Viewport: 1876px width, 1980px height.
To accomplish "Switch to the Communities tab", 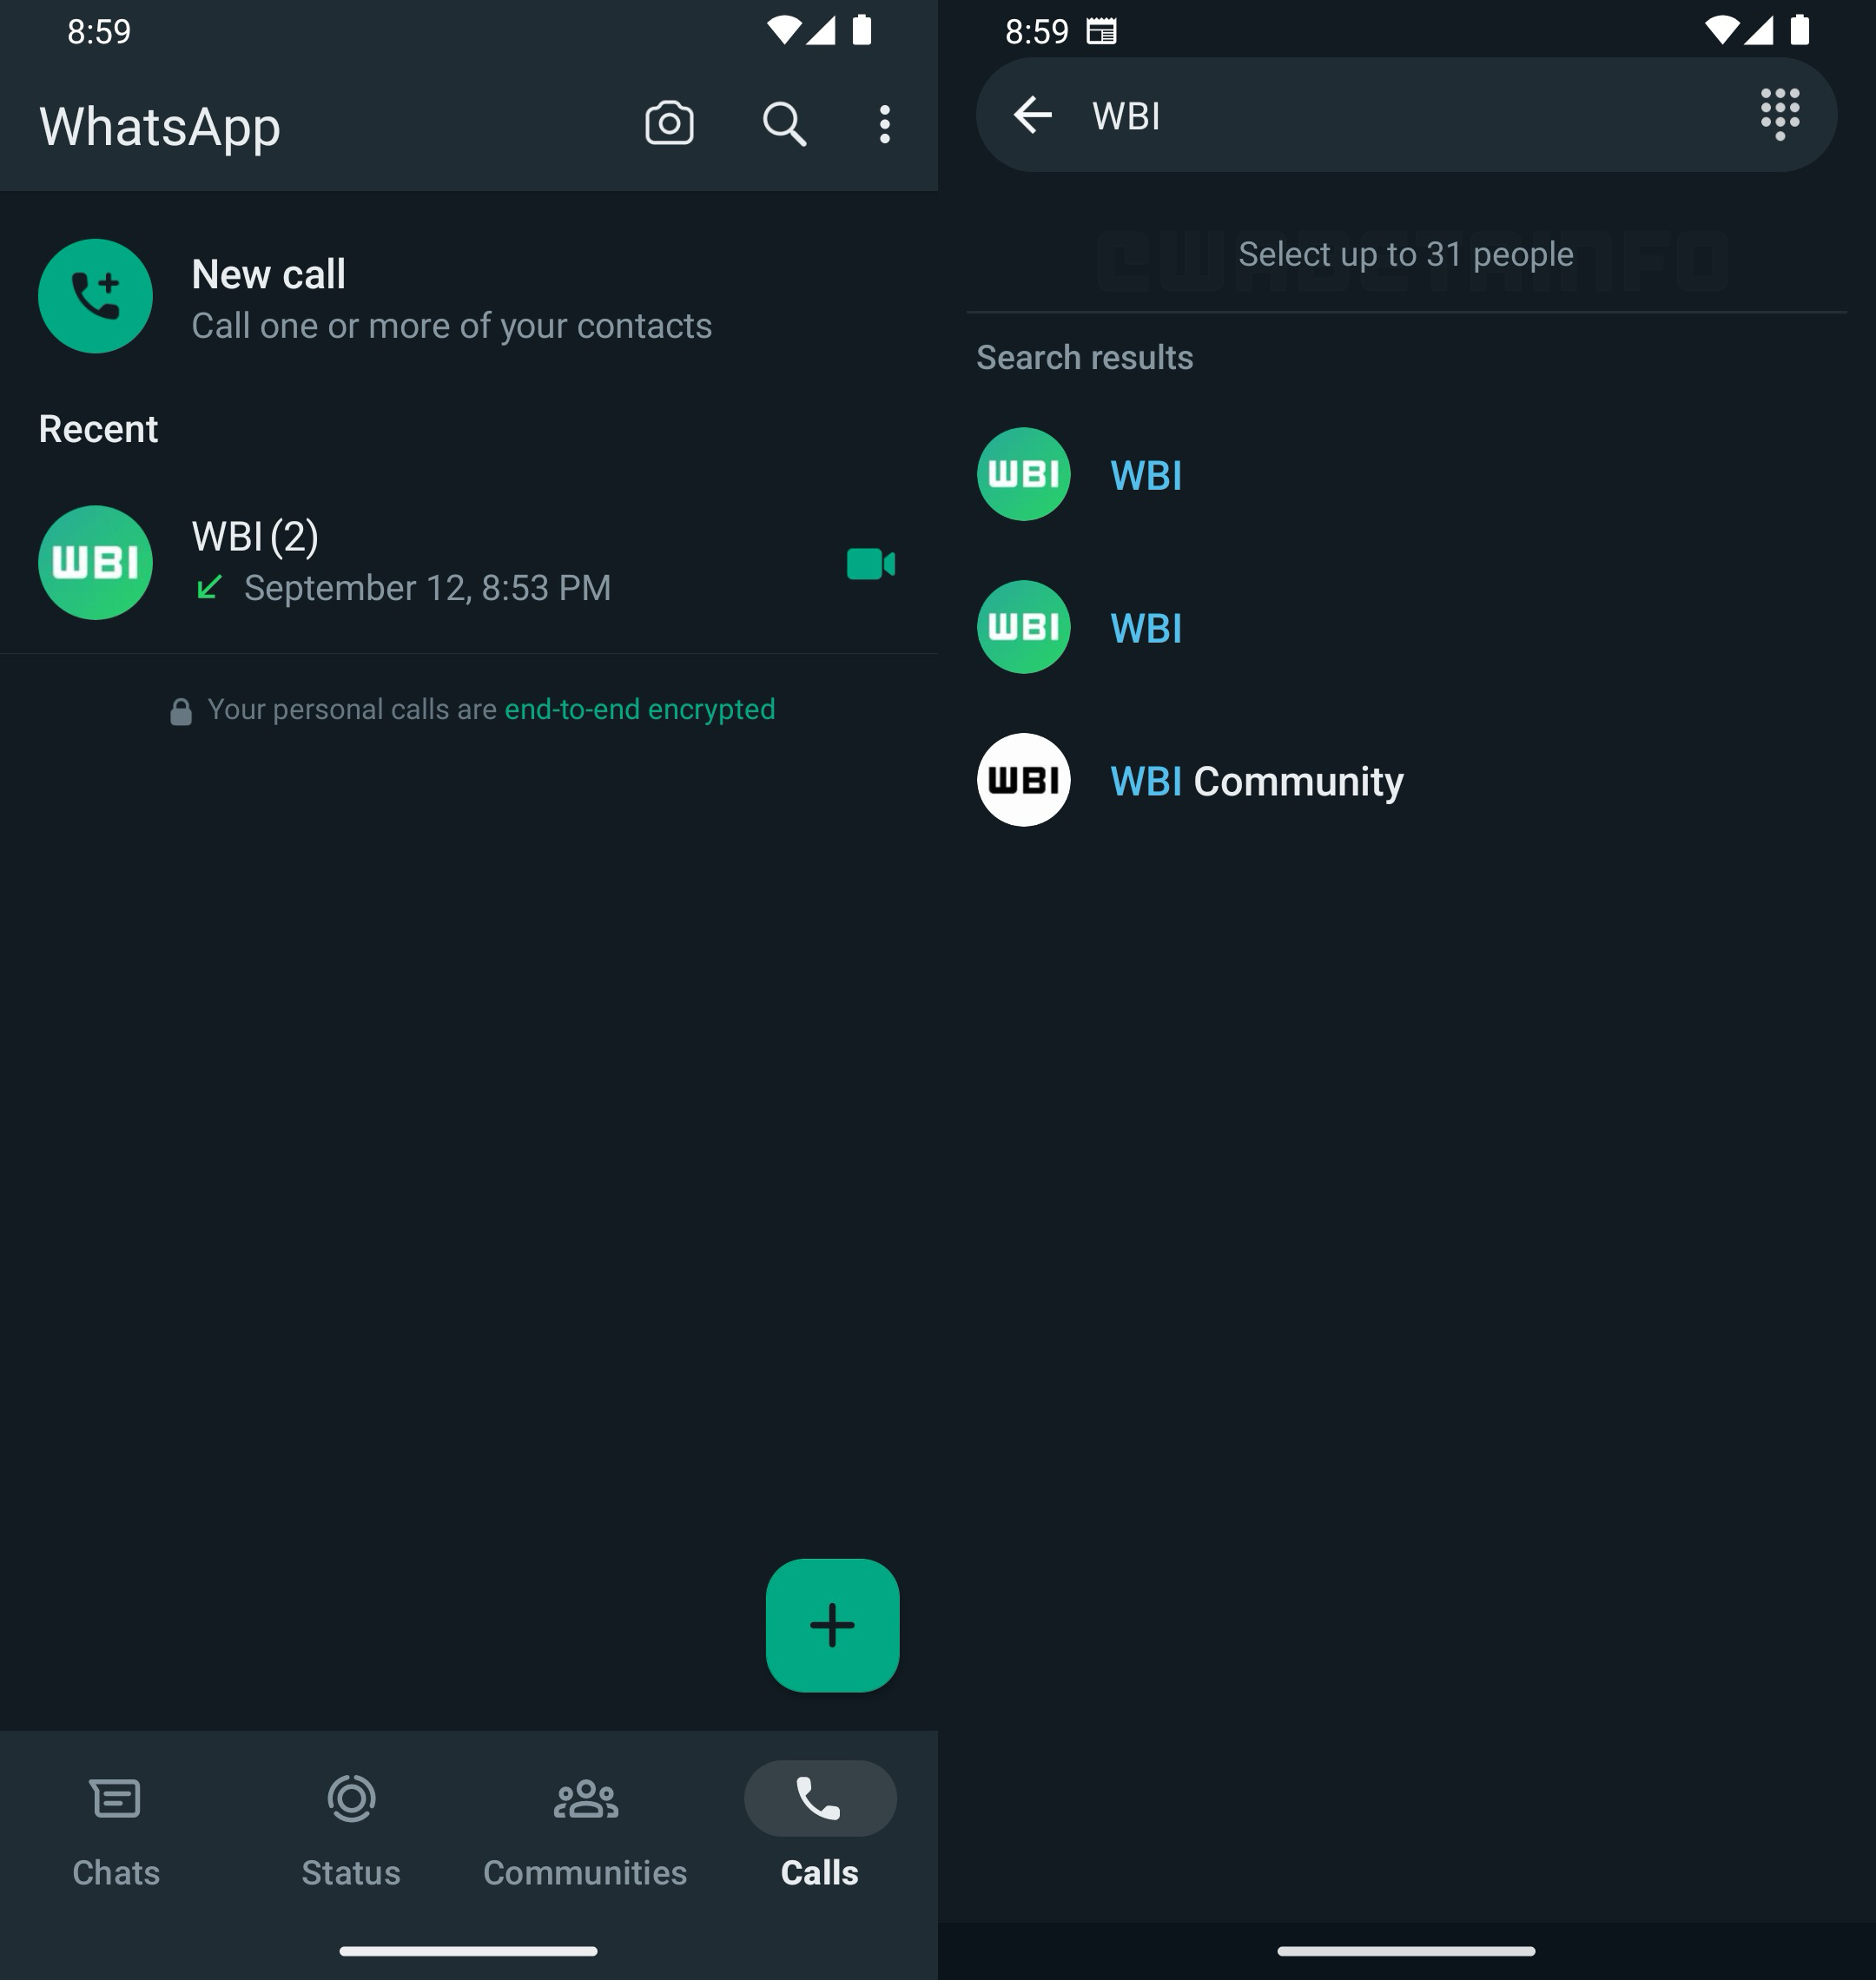I will (585, 1825).
